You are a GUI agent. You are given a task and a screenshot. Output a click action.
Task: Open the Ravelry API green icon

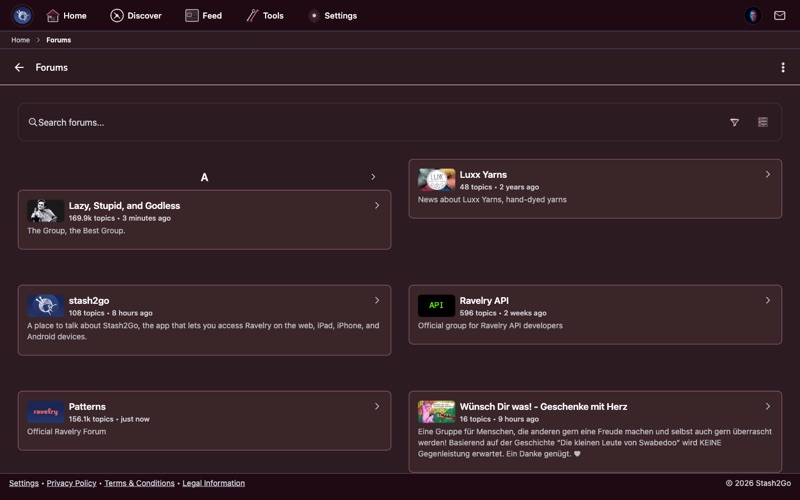436,306
